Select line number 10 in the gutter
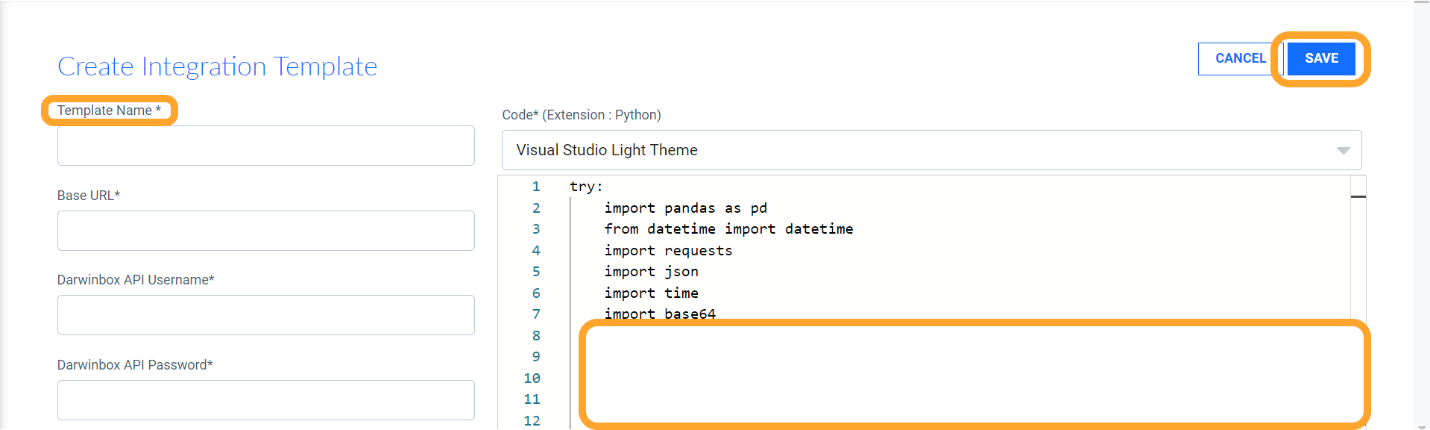Viewport: 1430px width, 430px height. point(531,378)
